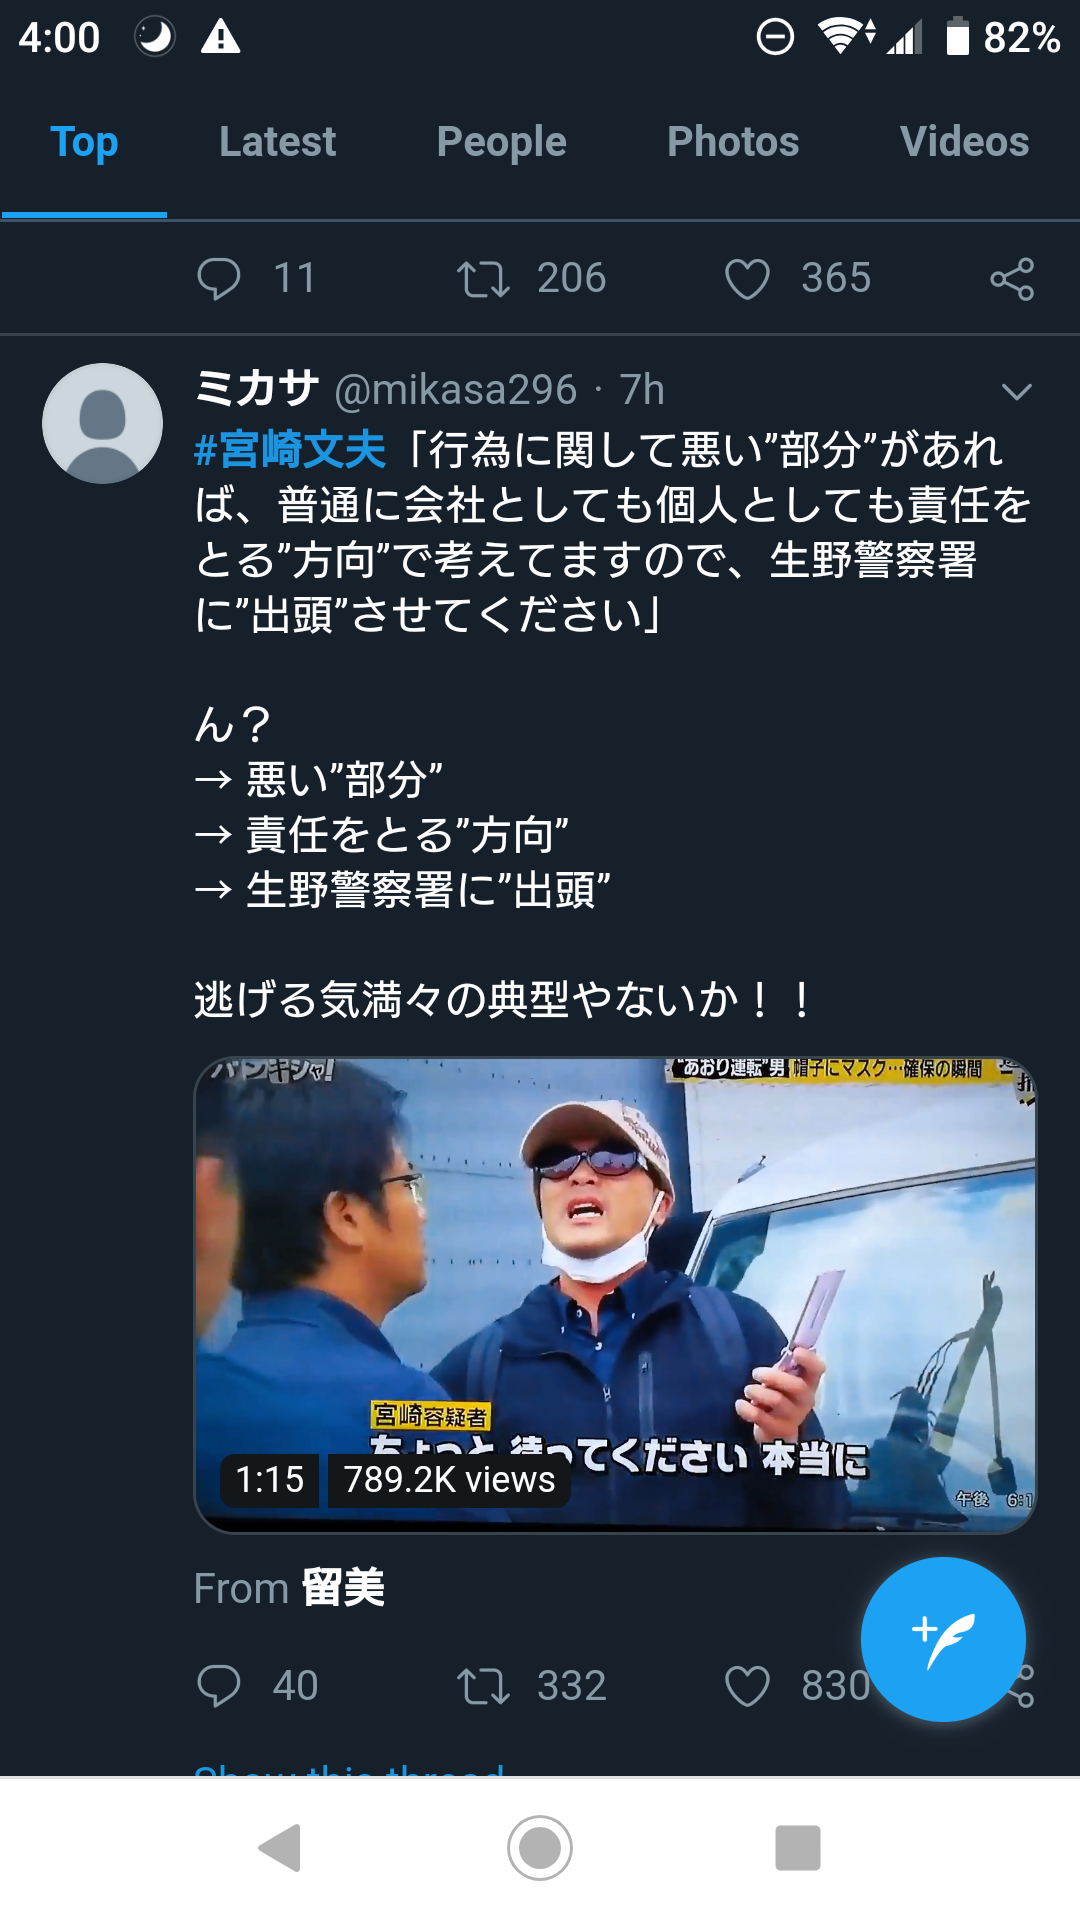Play the embedded 1:15 video
Screen dimensions: 1080x1920
tap(615, 1294)
